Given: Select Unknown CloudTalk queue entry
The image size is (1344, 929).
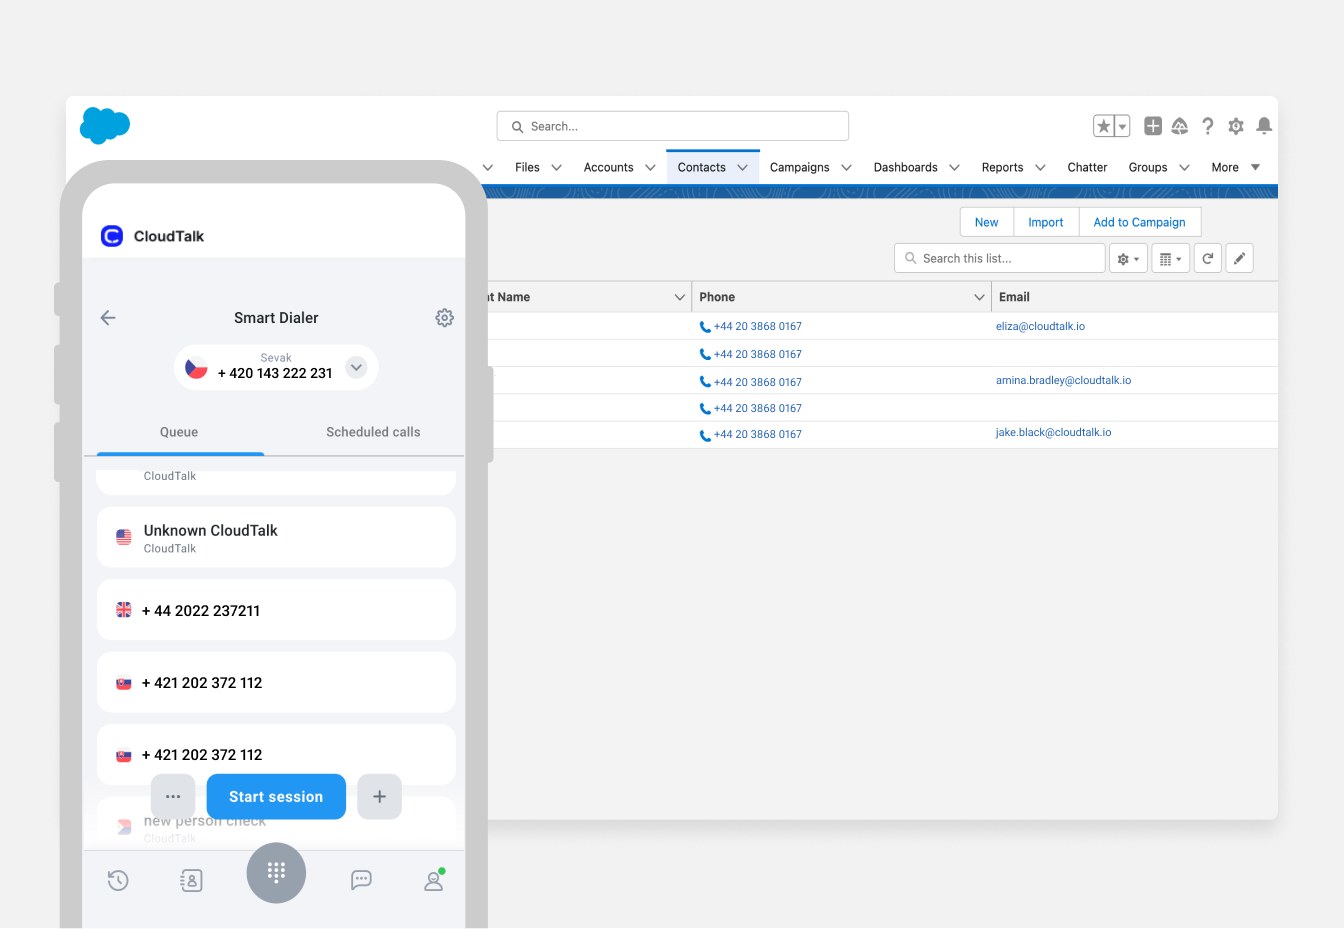Looking at the screenshot, I should 276,537.
